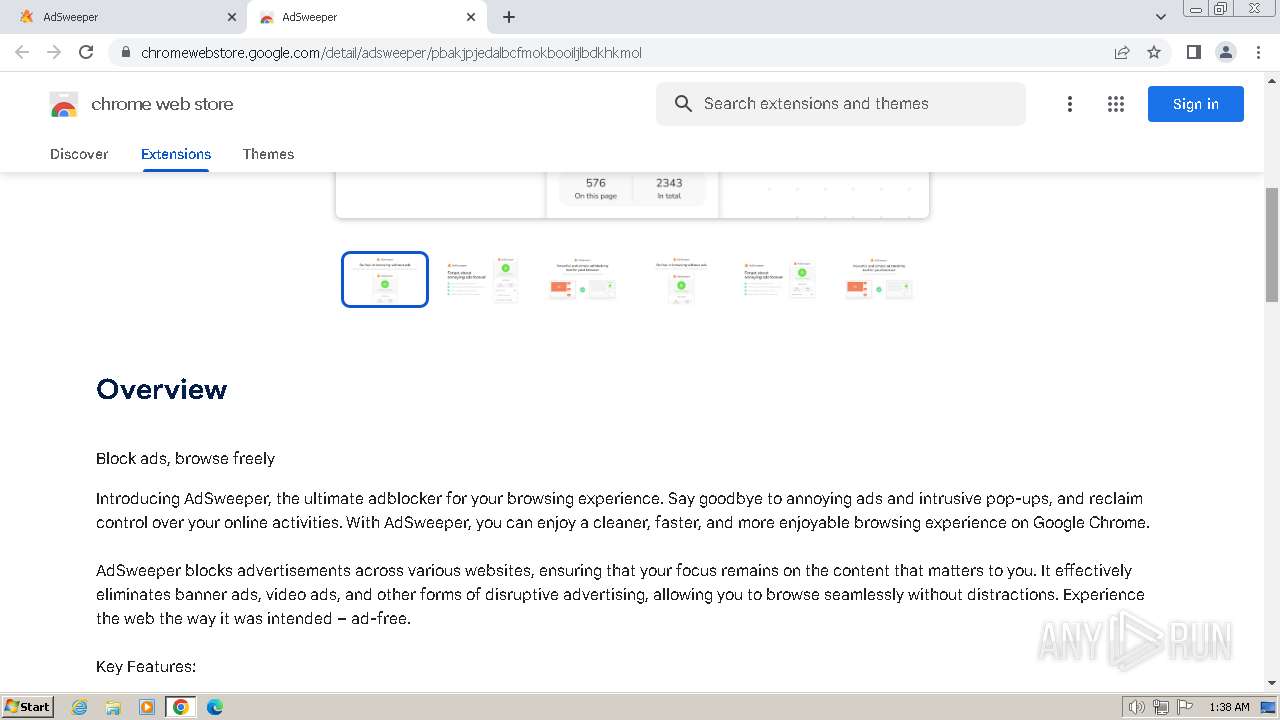Select the third screenshot thumbnail
The image size is (1280, 720).
(x=582, y=279)
